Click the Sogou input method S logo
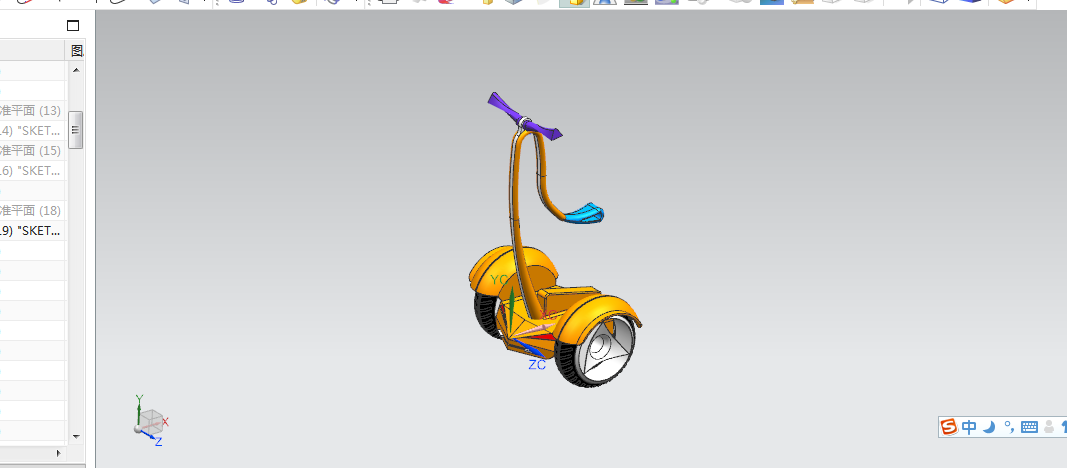The height and width of the screenshot is (468, 1067). [949, 427]
